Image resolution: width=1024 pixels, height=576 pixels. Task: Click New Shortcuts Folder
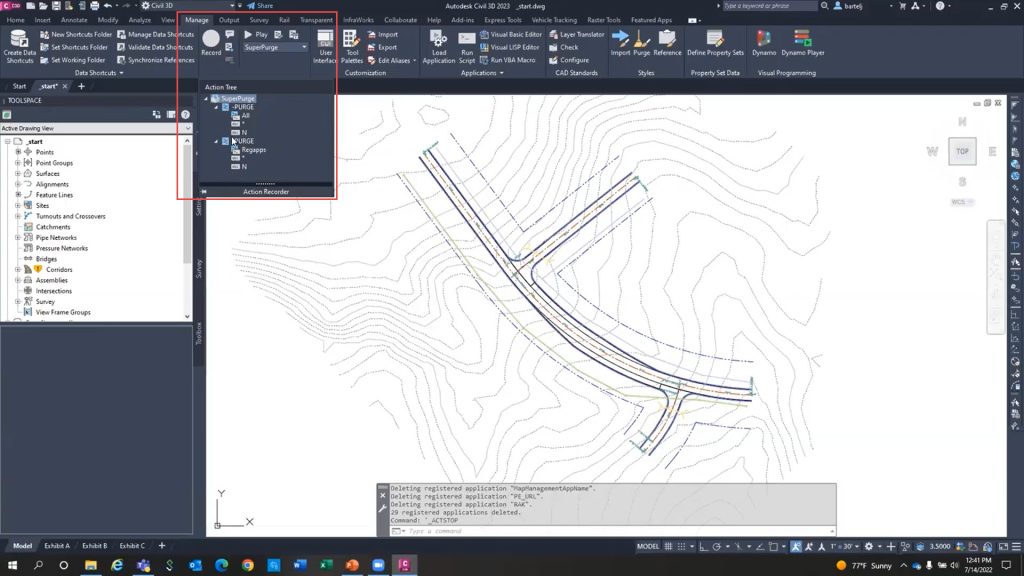(x=76, y=34)
